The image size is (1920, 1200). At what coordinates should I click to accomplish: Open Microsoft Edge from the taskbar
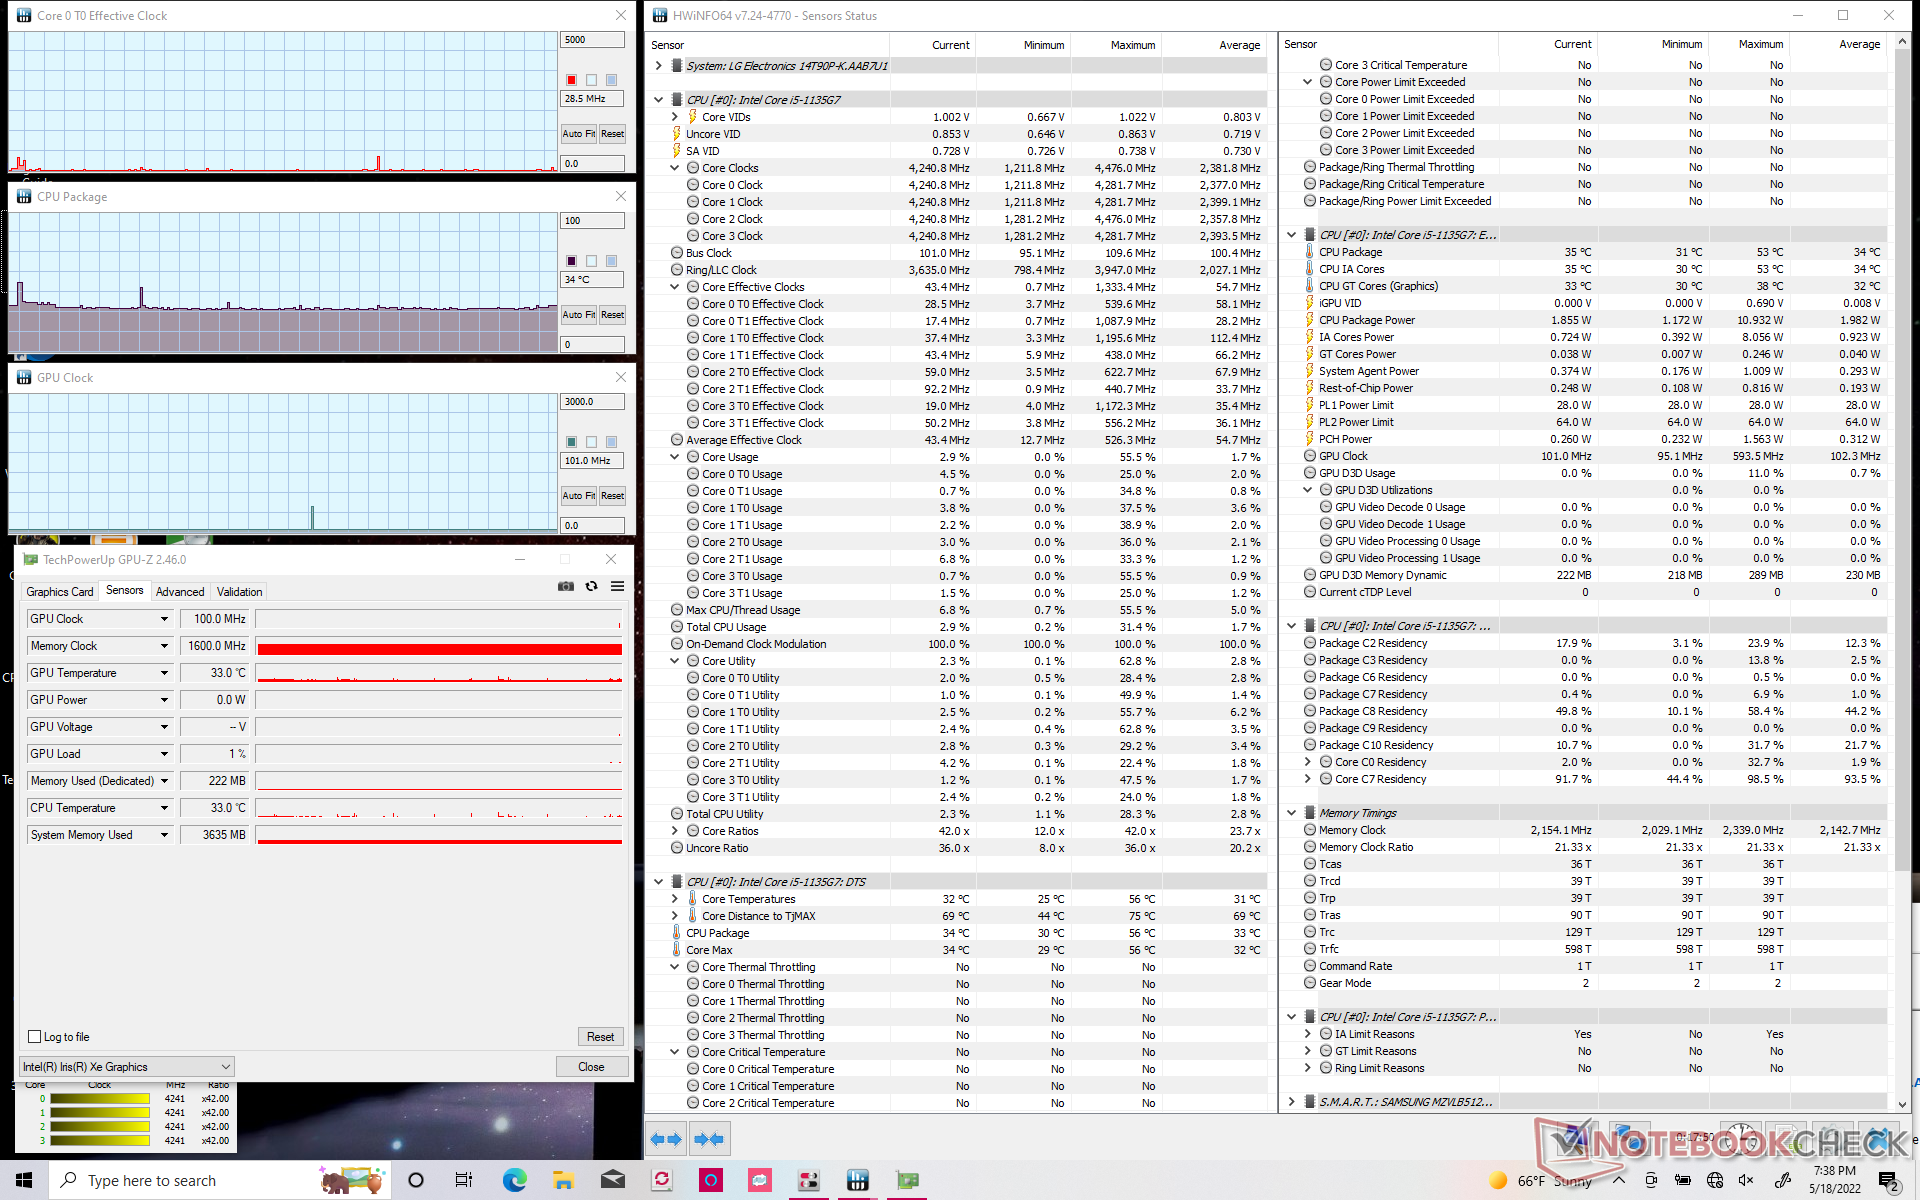pos(515,1180)
